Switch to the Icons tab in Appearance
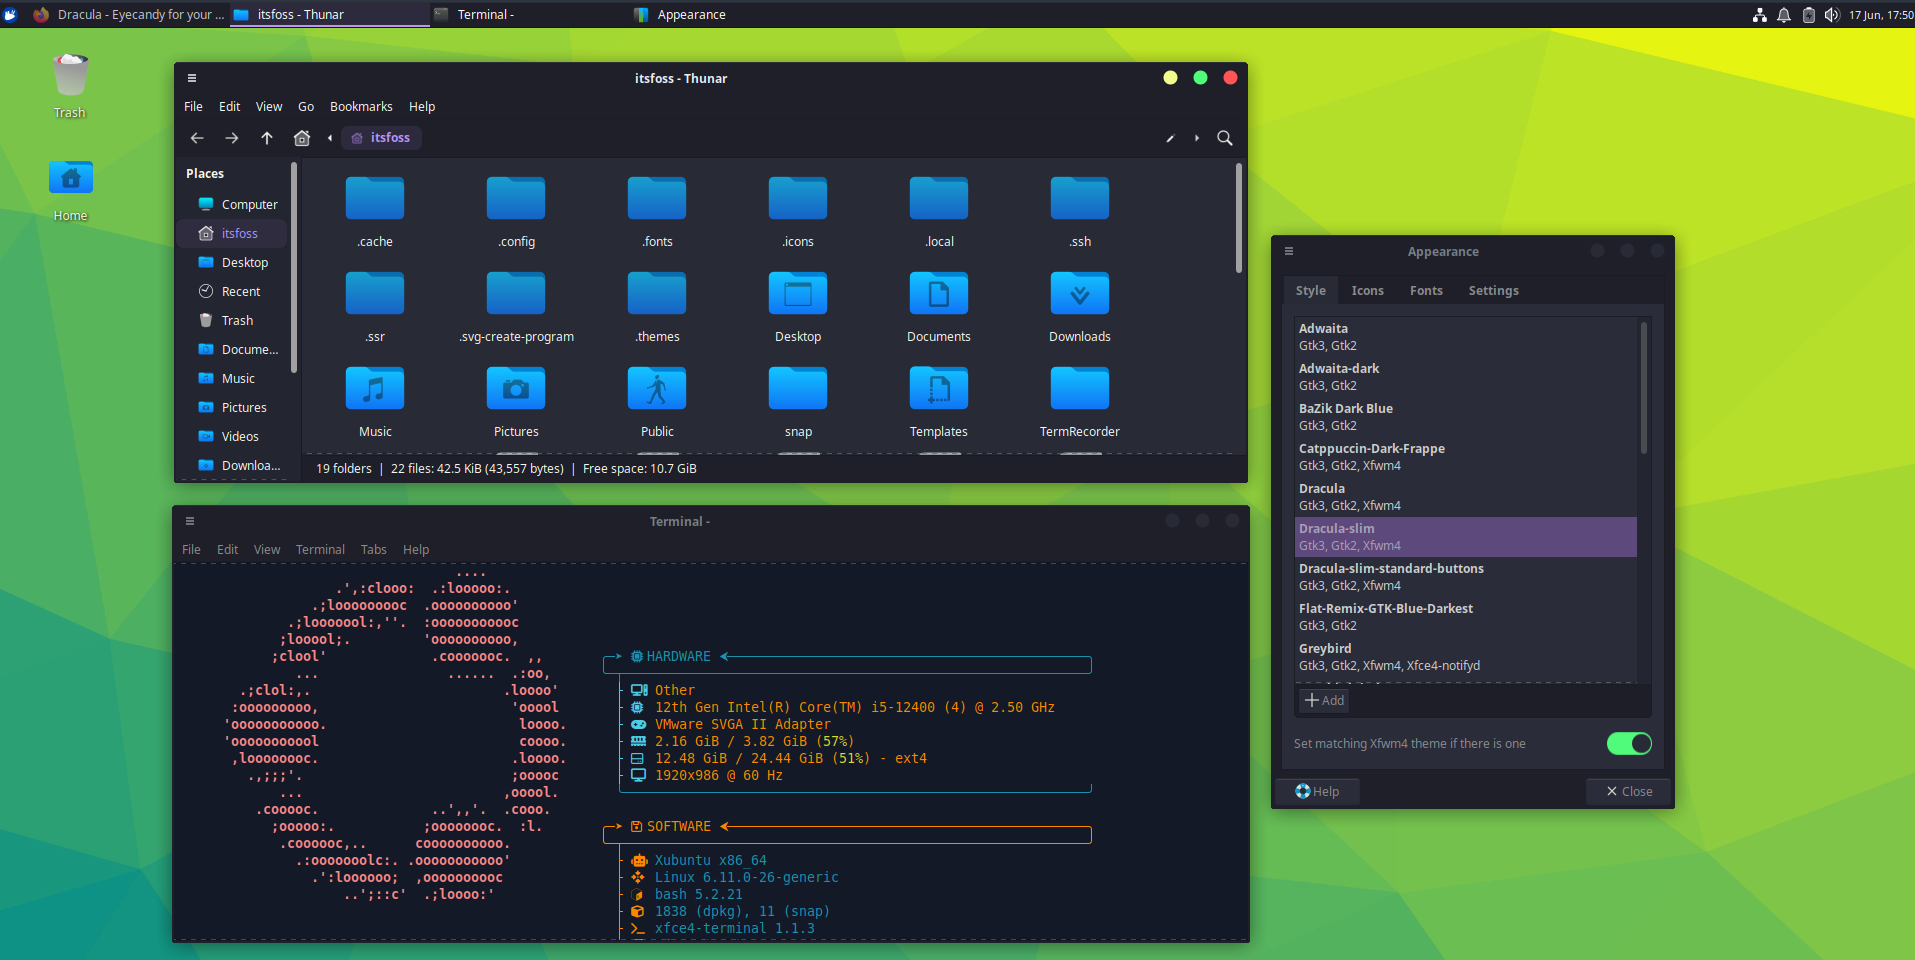Image resolution: width=1915 pixels, height=960 pixels. coord(1367,290)
